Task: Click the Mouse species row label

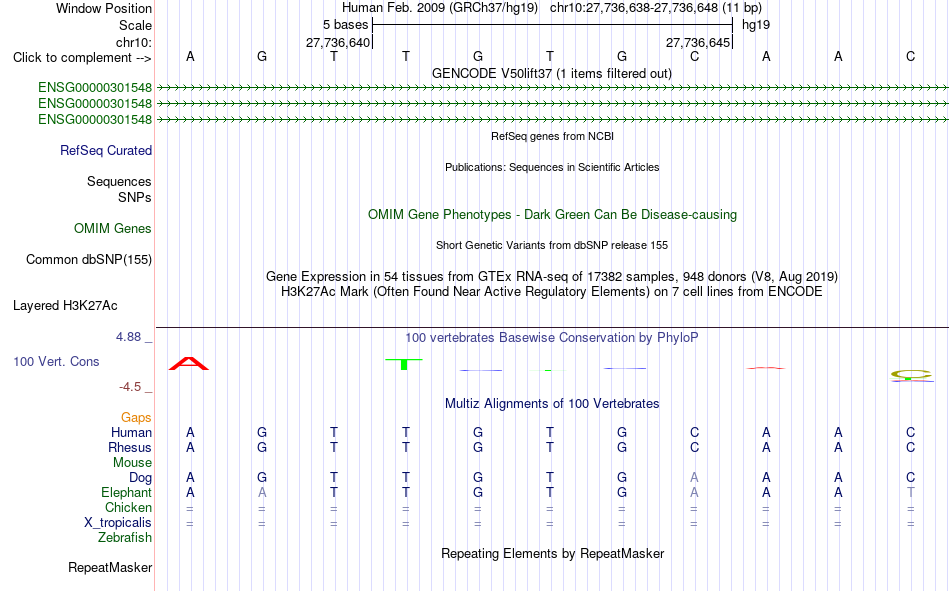Action: coord(132,462)
